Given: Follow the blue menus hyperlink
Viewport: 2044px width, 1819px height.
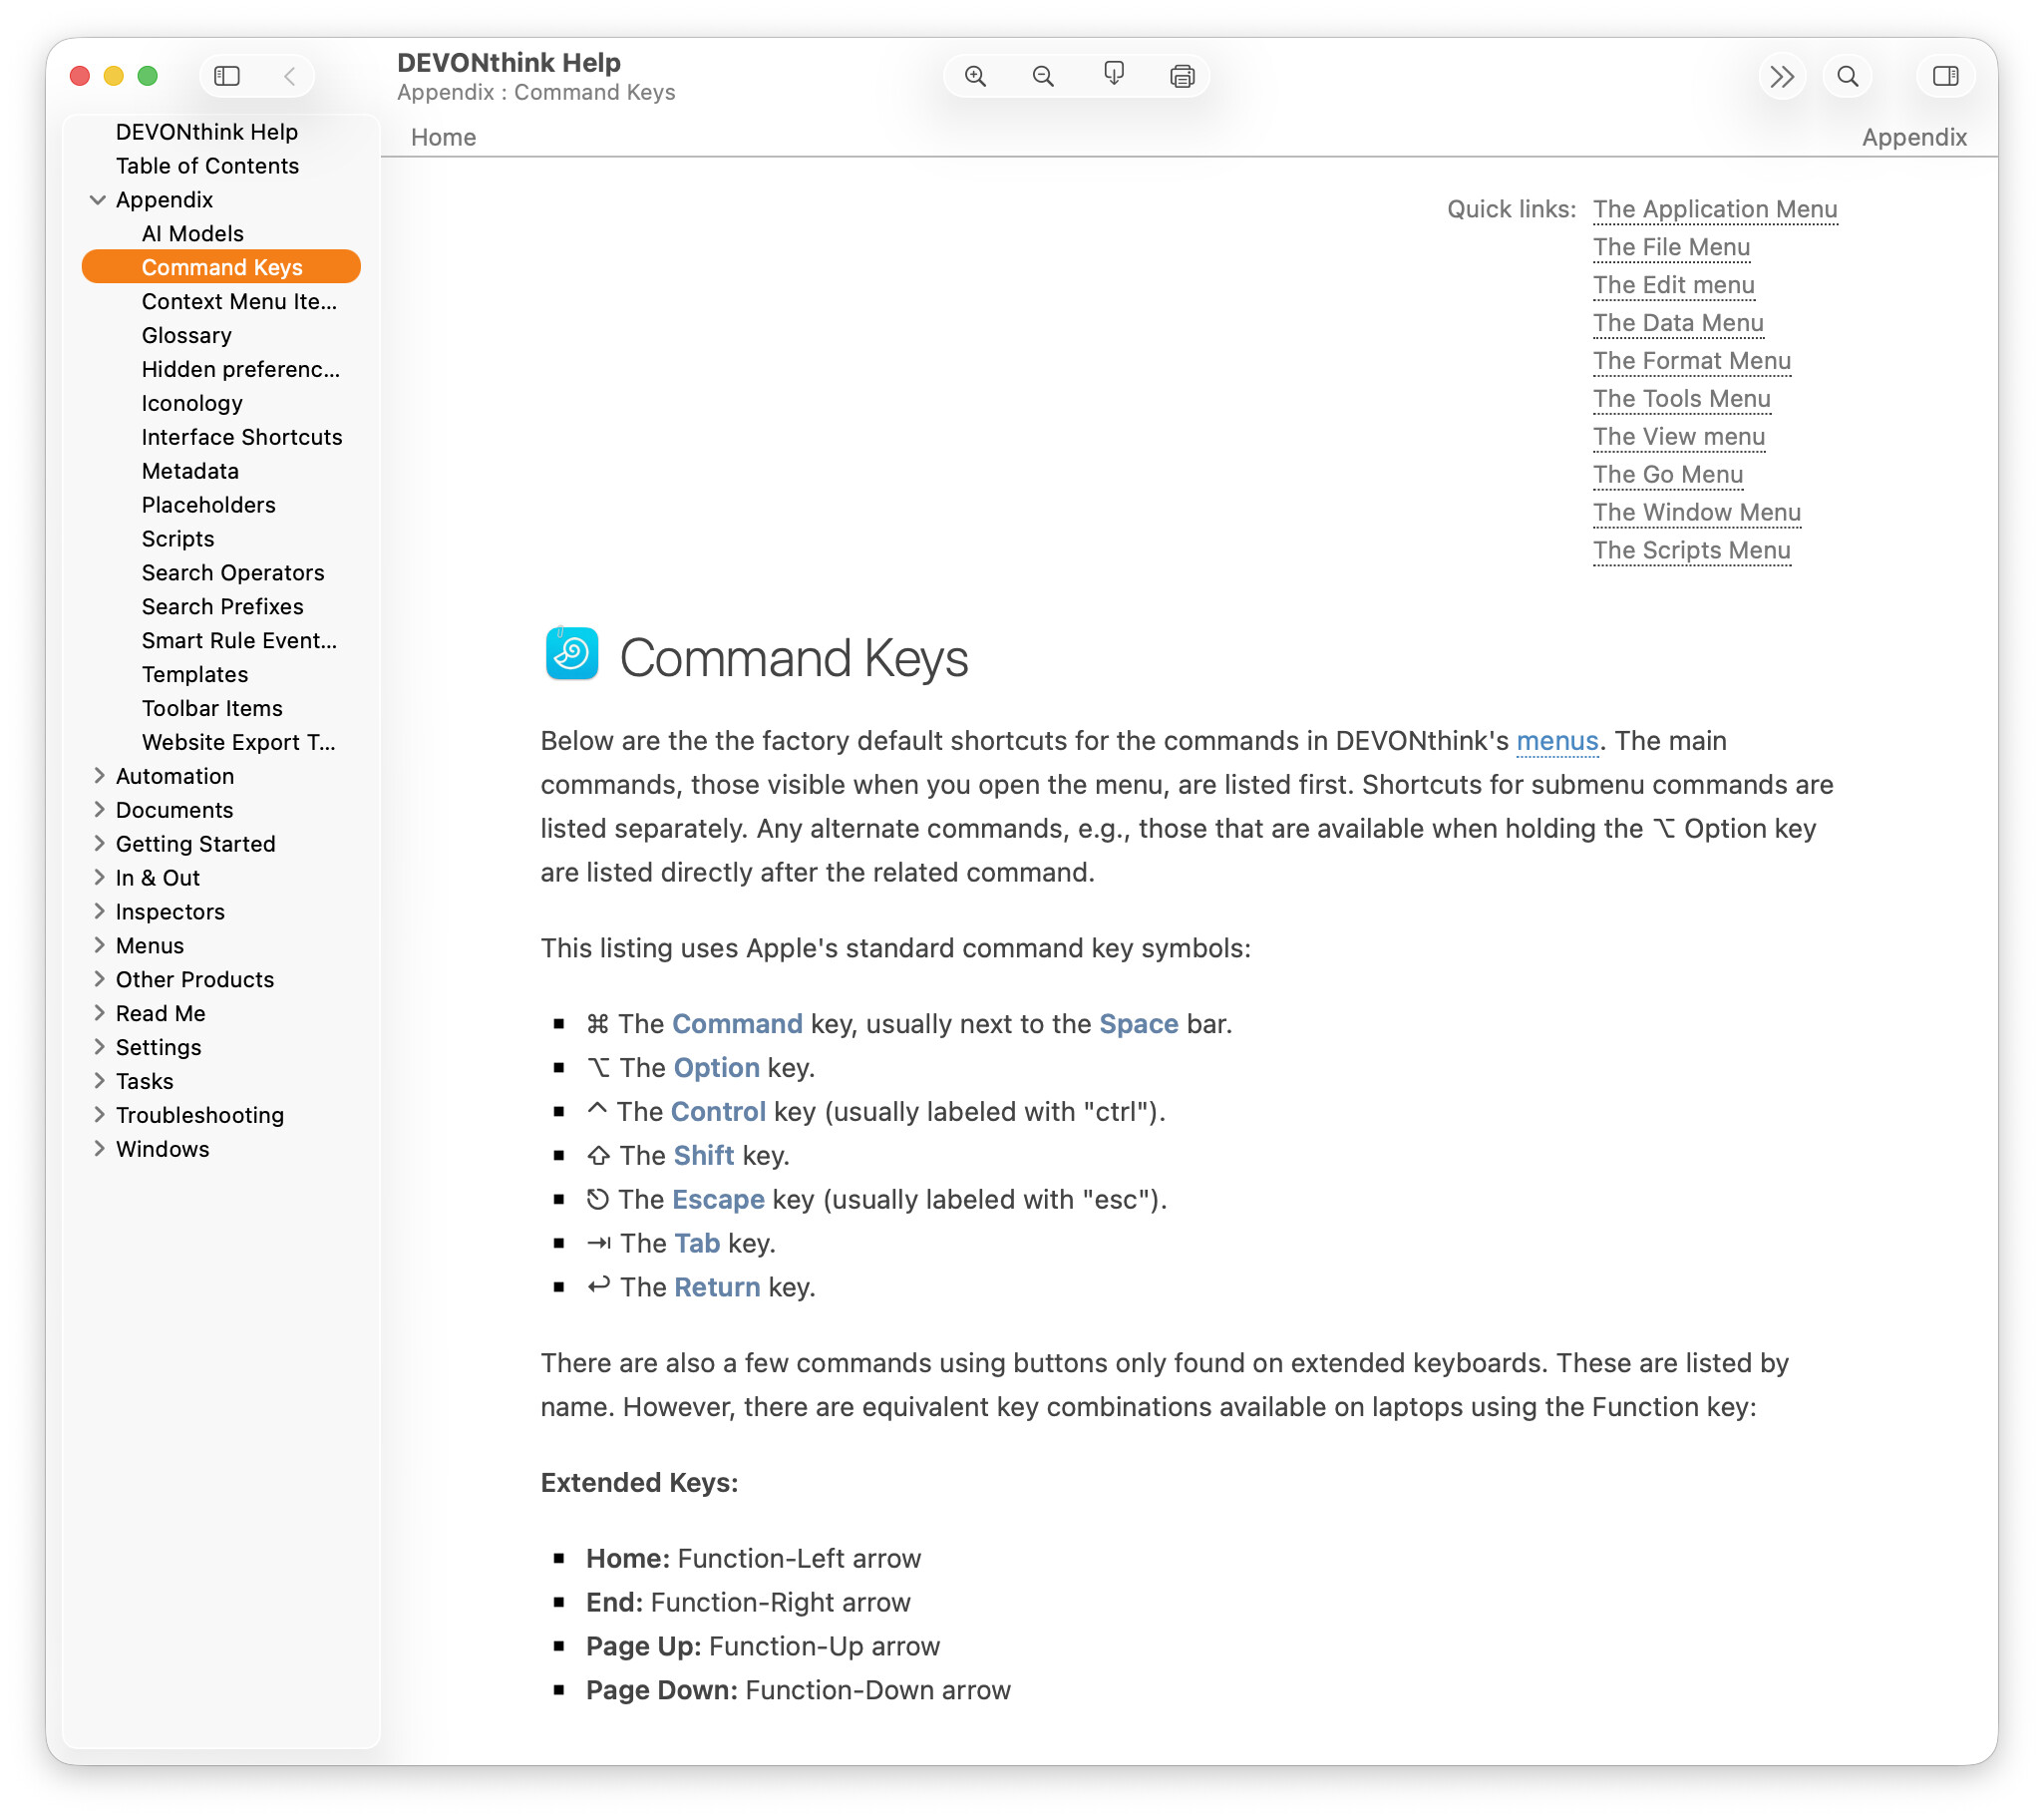Looking at the screenshot, I should point(1556,741).
